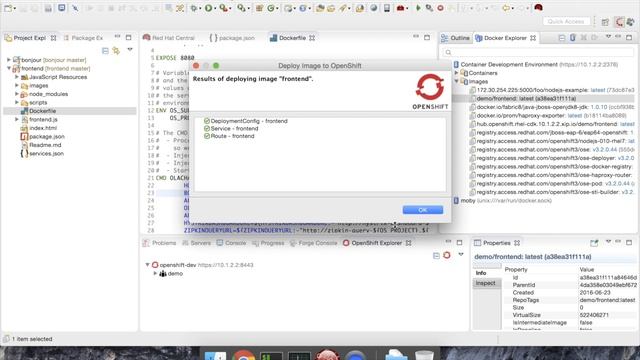This screenshot has height=360, width=640.
Task: Click the red stop circle toolbar icon
Action: [440, 8]
